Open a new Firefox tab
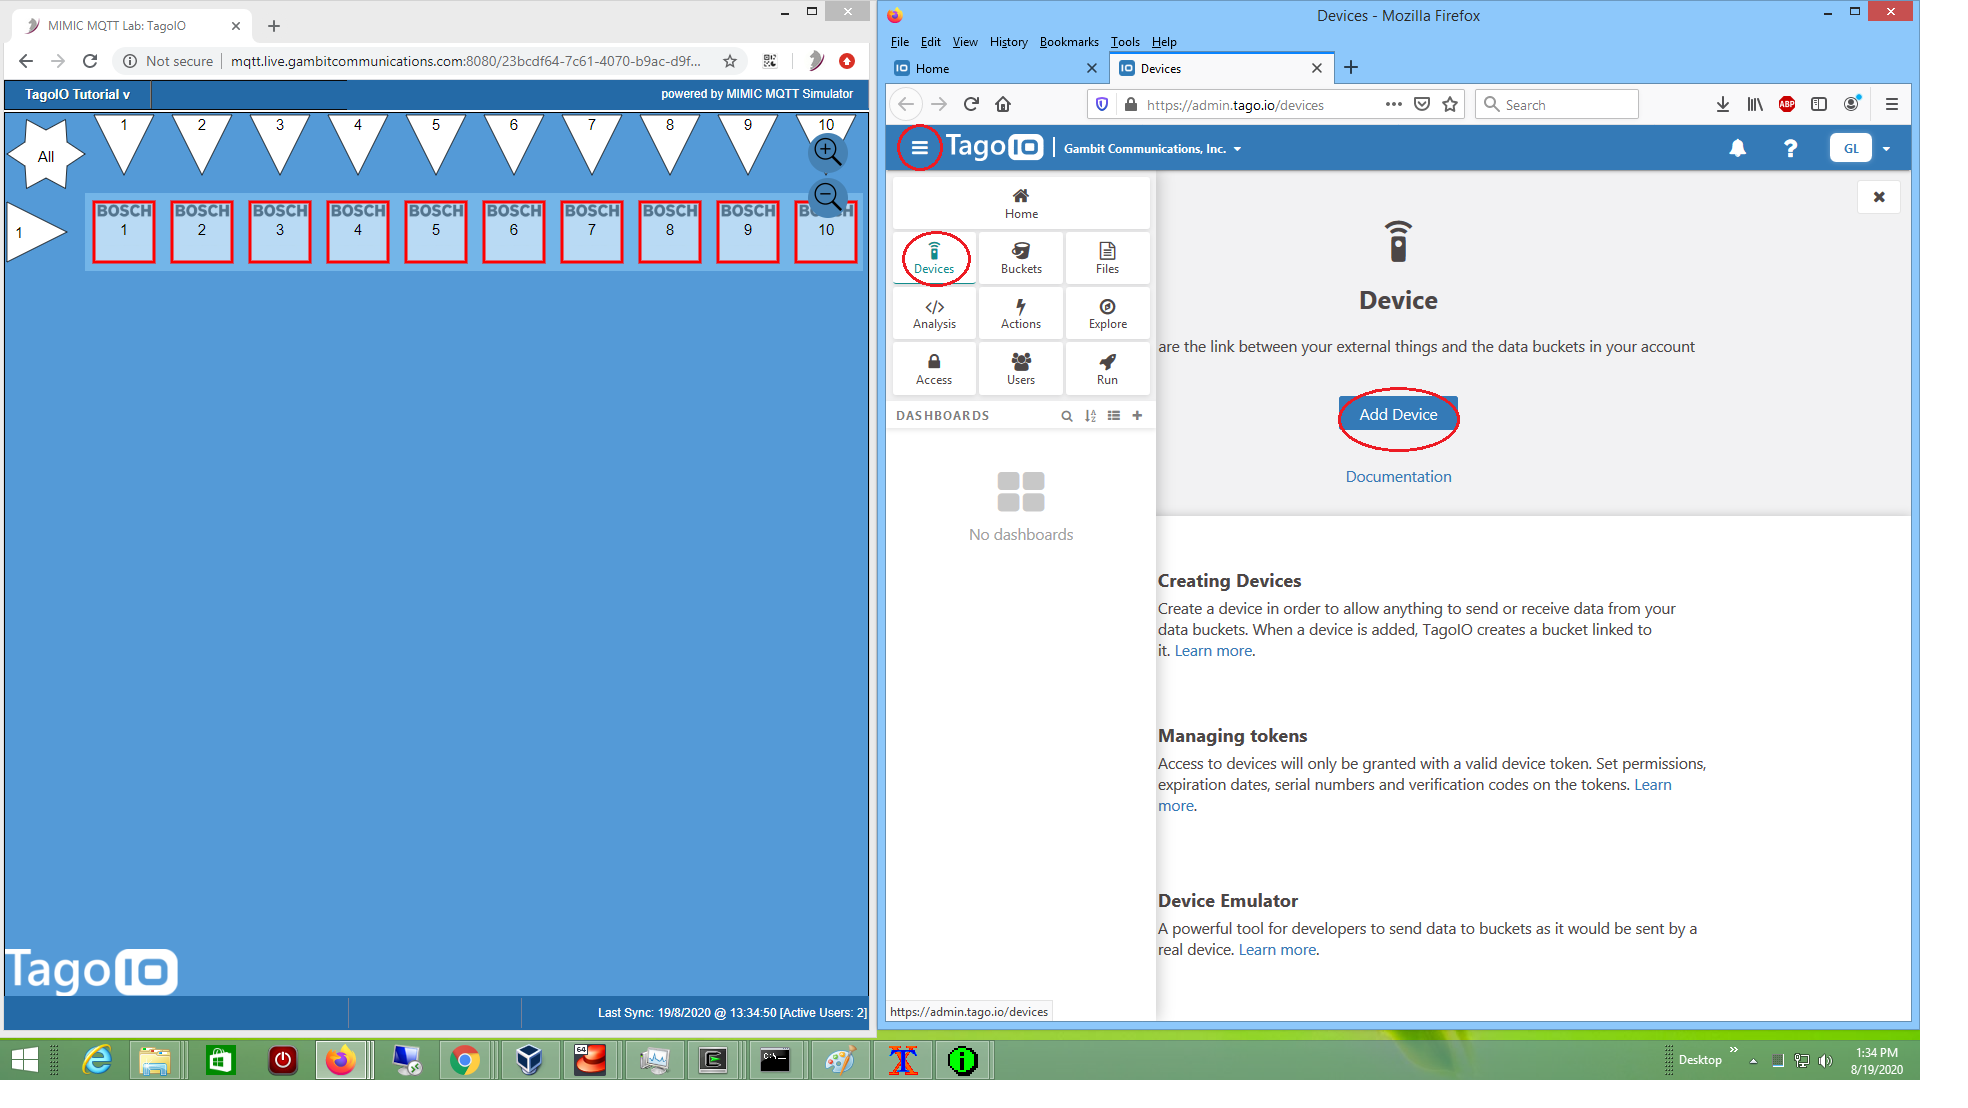 pos(1351,68)
